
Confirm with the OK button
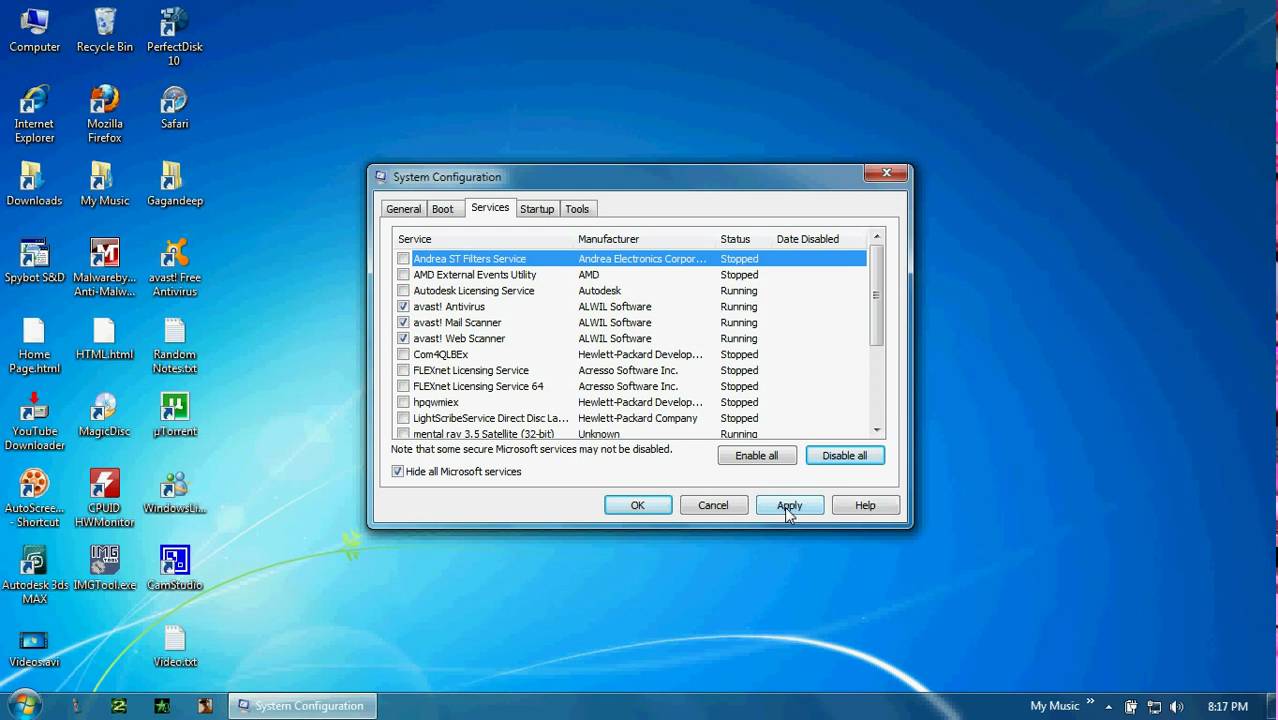pyautogui.click(x=638, y=506)
